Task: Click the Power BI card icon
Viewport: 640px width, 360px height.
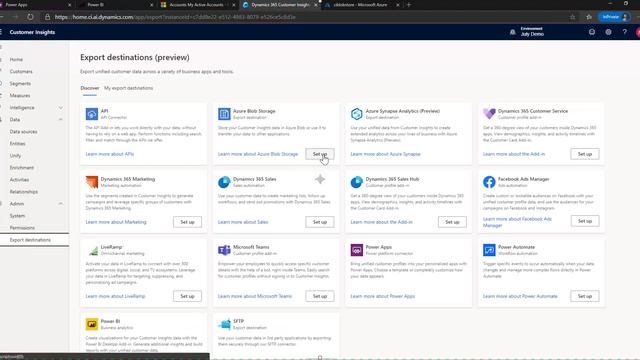Action: [92, 324]
